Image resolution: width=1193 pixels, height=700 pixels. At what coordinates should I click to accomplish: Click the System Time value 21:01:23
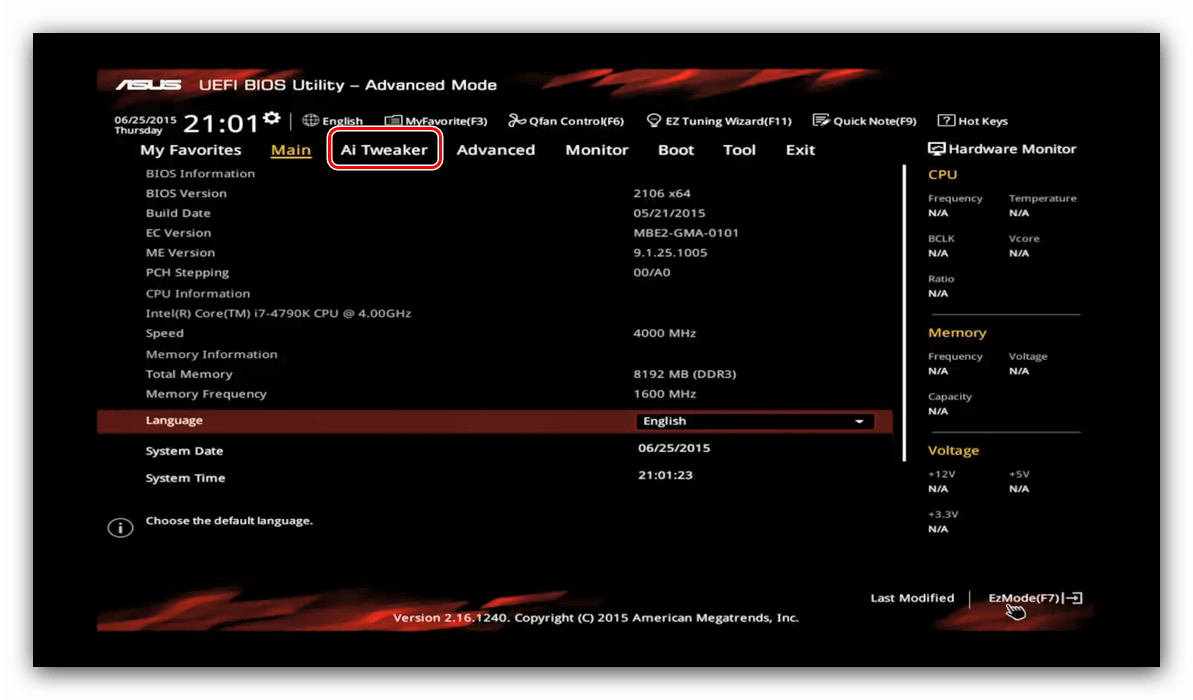click(x=666, y=475)
